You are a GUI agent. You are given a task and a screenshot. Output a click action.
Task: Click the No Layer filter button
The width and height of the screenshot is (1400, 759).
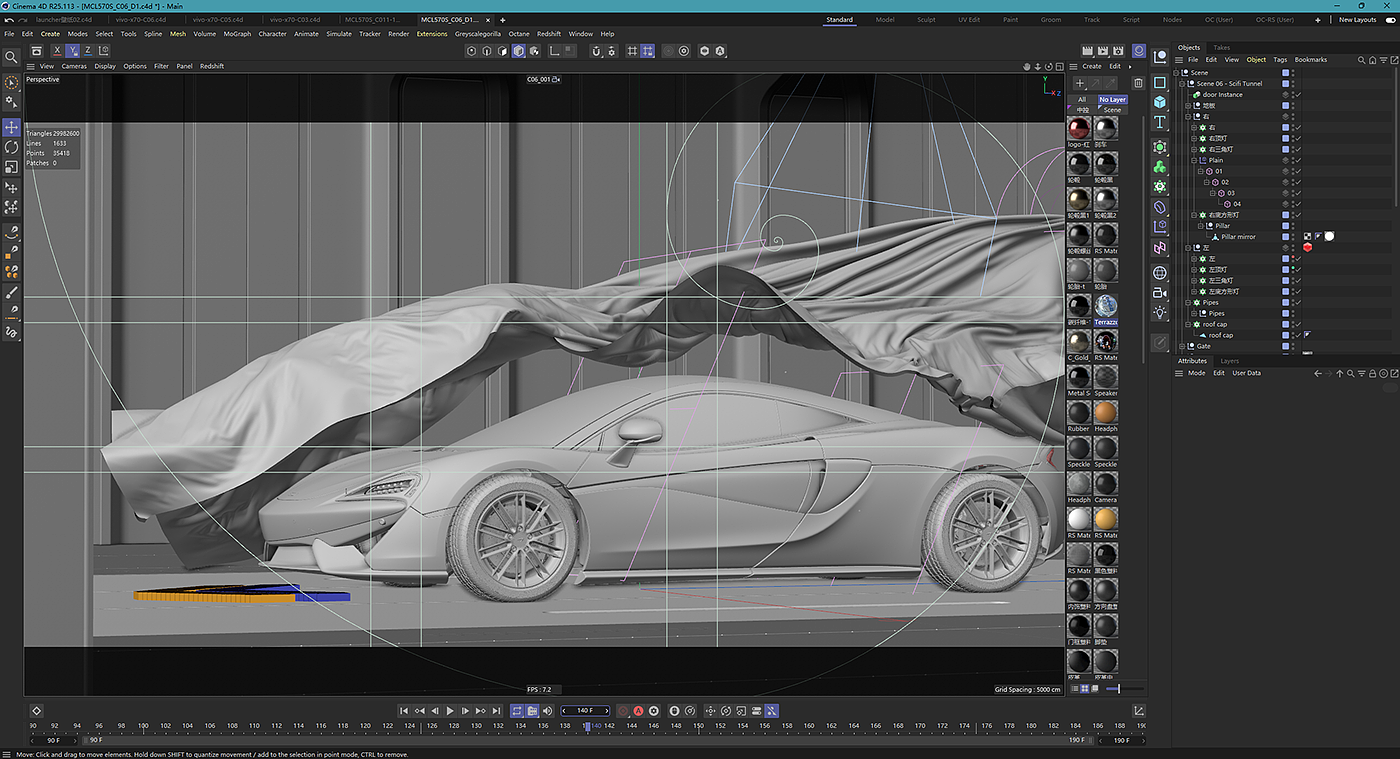click(1112, 100)
